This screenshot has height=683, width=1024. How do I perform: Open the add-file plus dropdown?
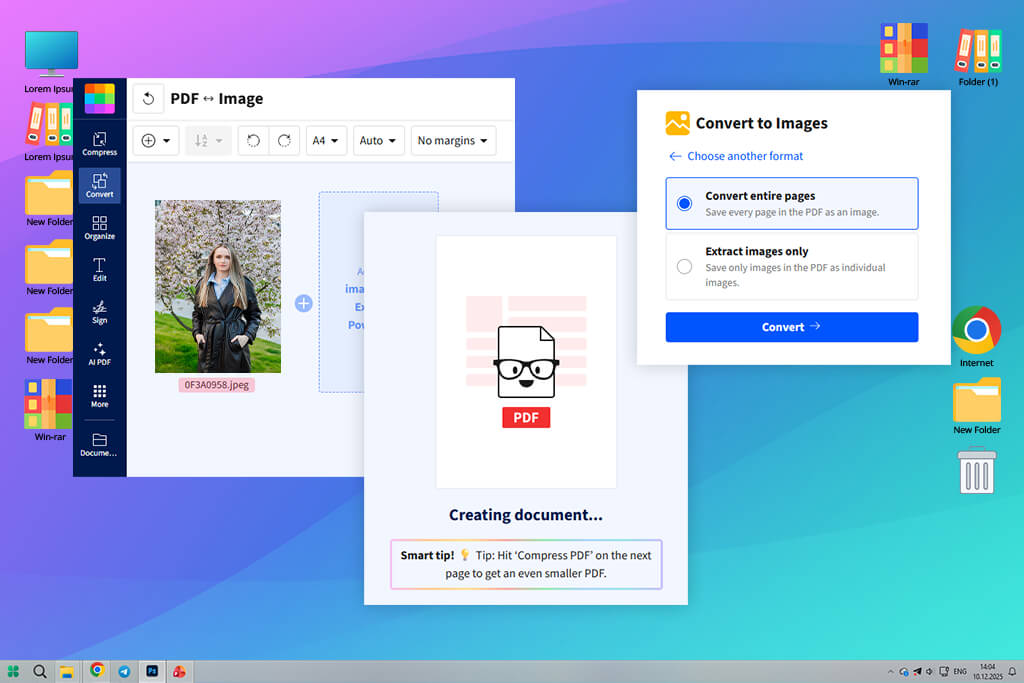pyautogui.click(x=155, y=140)
